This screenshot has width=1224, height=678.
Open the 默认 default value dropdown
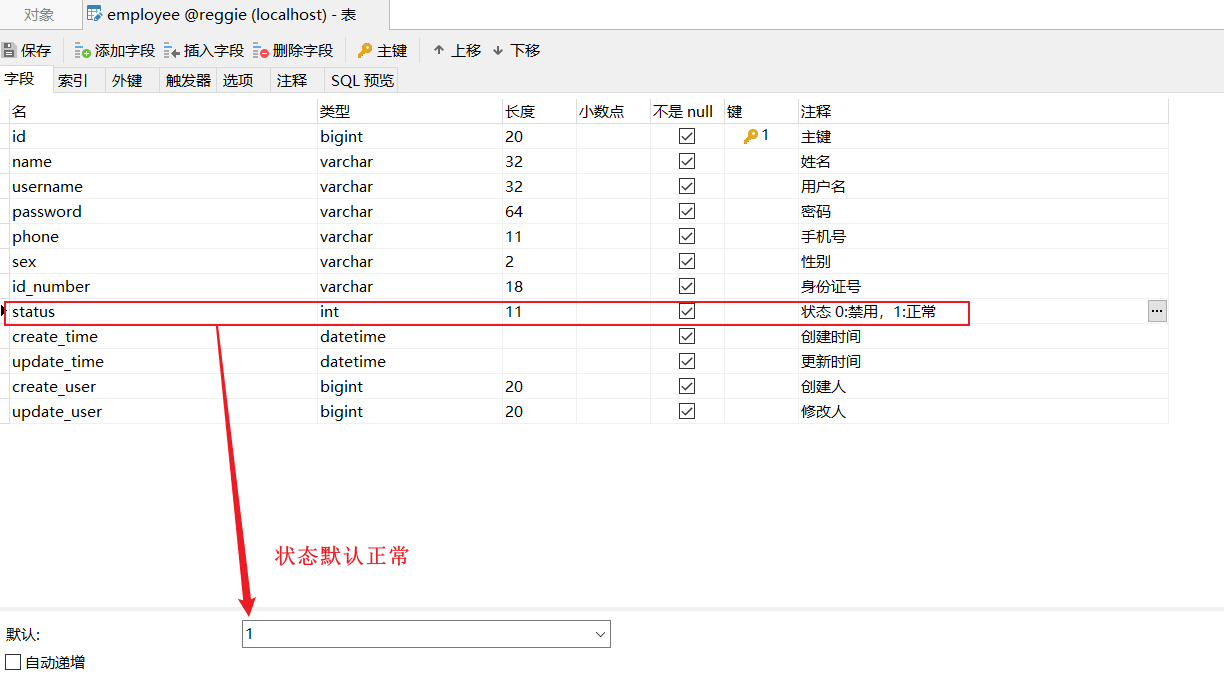601,634
